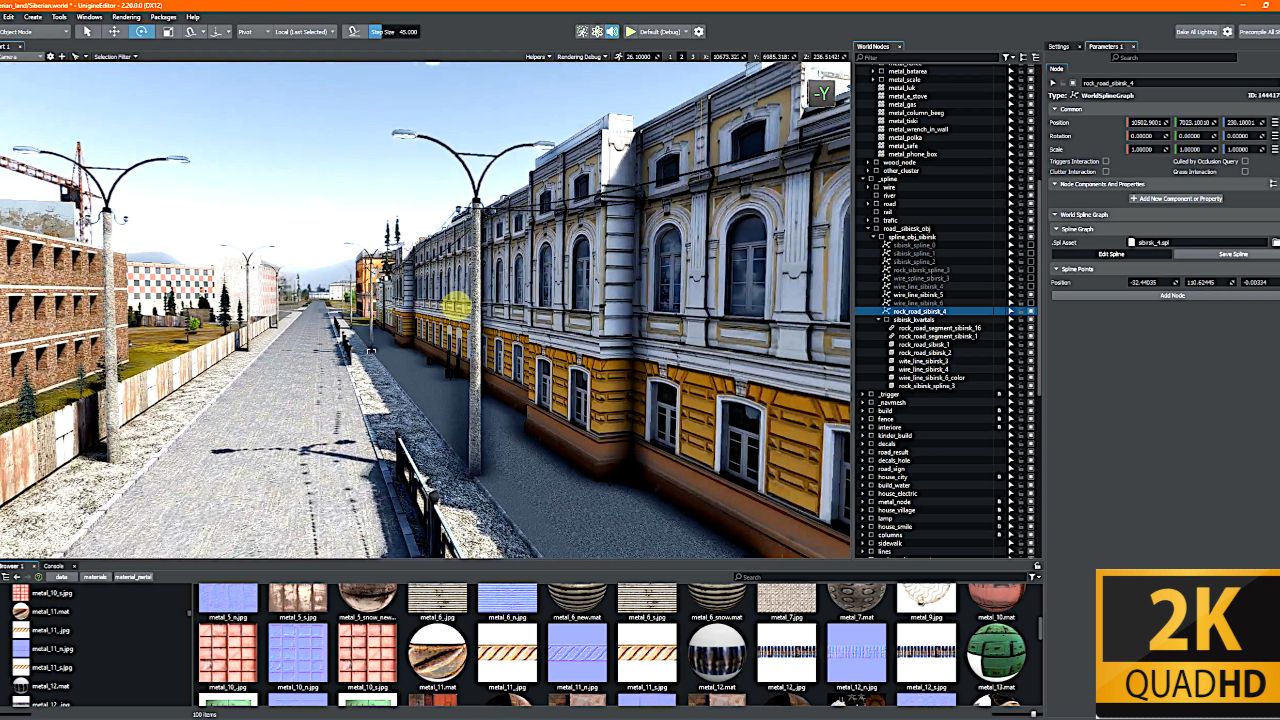Open folder icon next to .Spl Asset

pos(1275,242)
